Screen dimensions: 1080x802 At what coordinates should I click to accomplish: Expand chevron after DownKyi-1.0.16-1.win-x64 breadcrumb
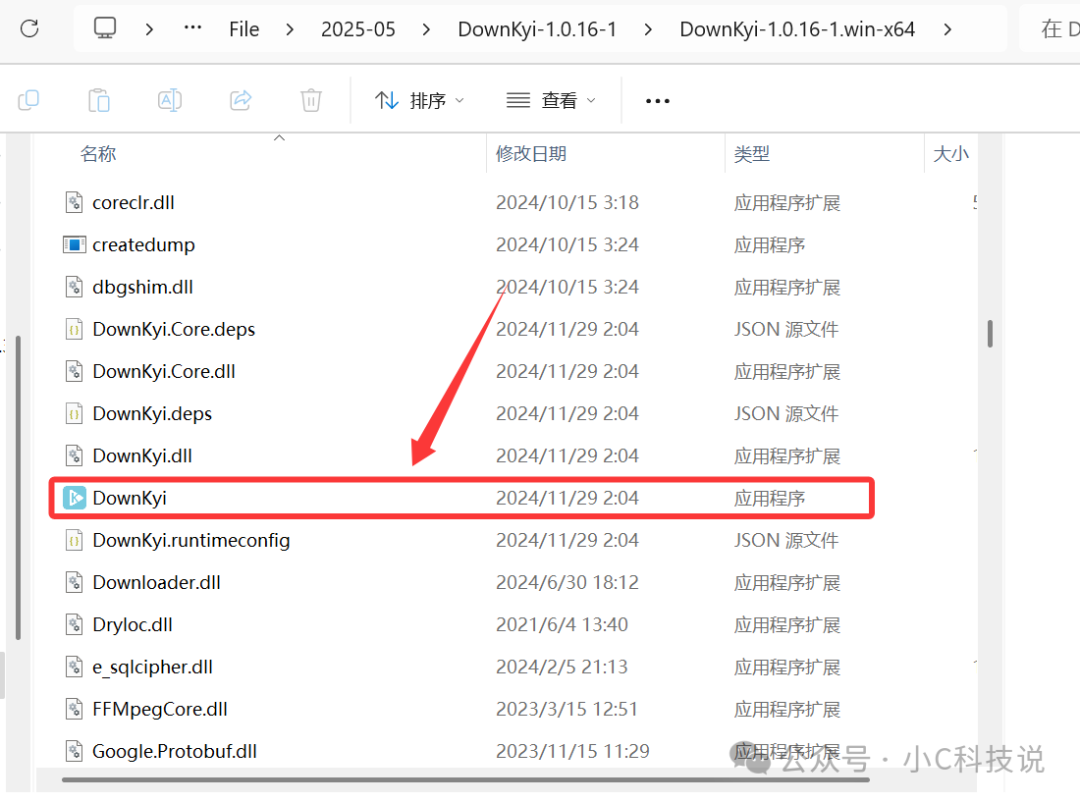pyautogui.click(x=948, y=29)
